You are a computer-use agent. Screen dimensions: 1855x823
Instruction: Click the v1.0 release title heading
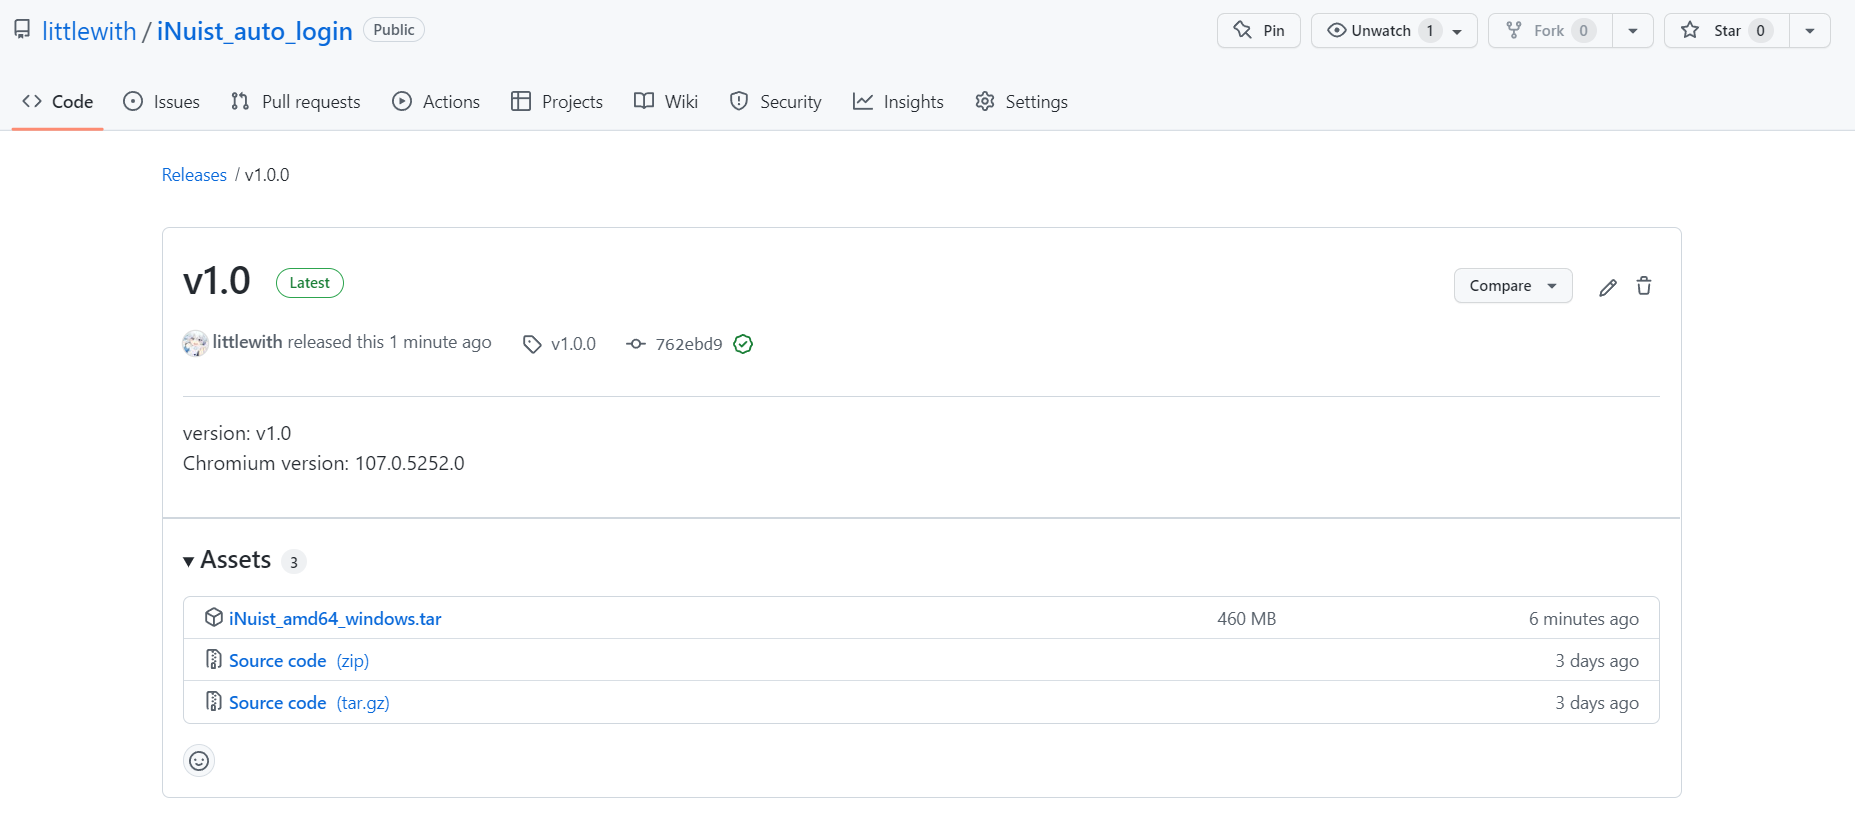click(x=217, y=281)
